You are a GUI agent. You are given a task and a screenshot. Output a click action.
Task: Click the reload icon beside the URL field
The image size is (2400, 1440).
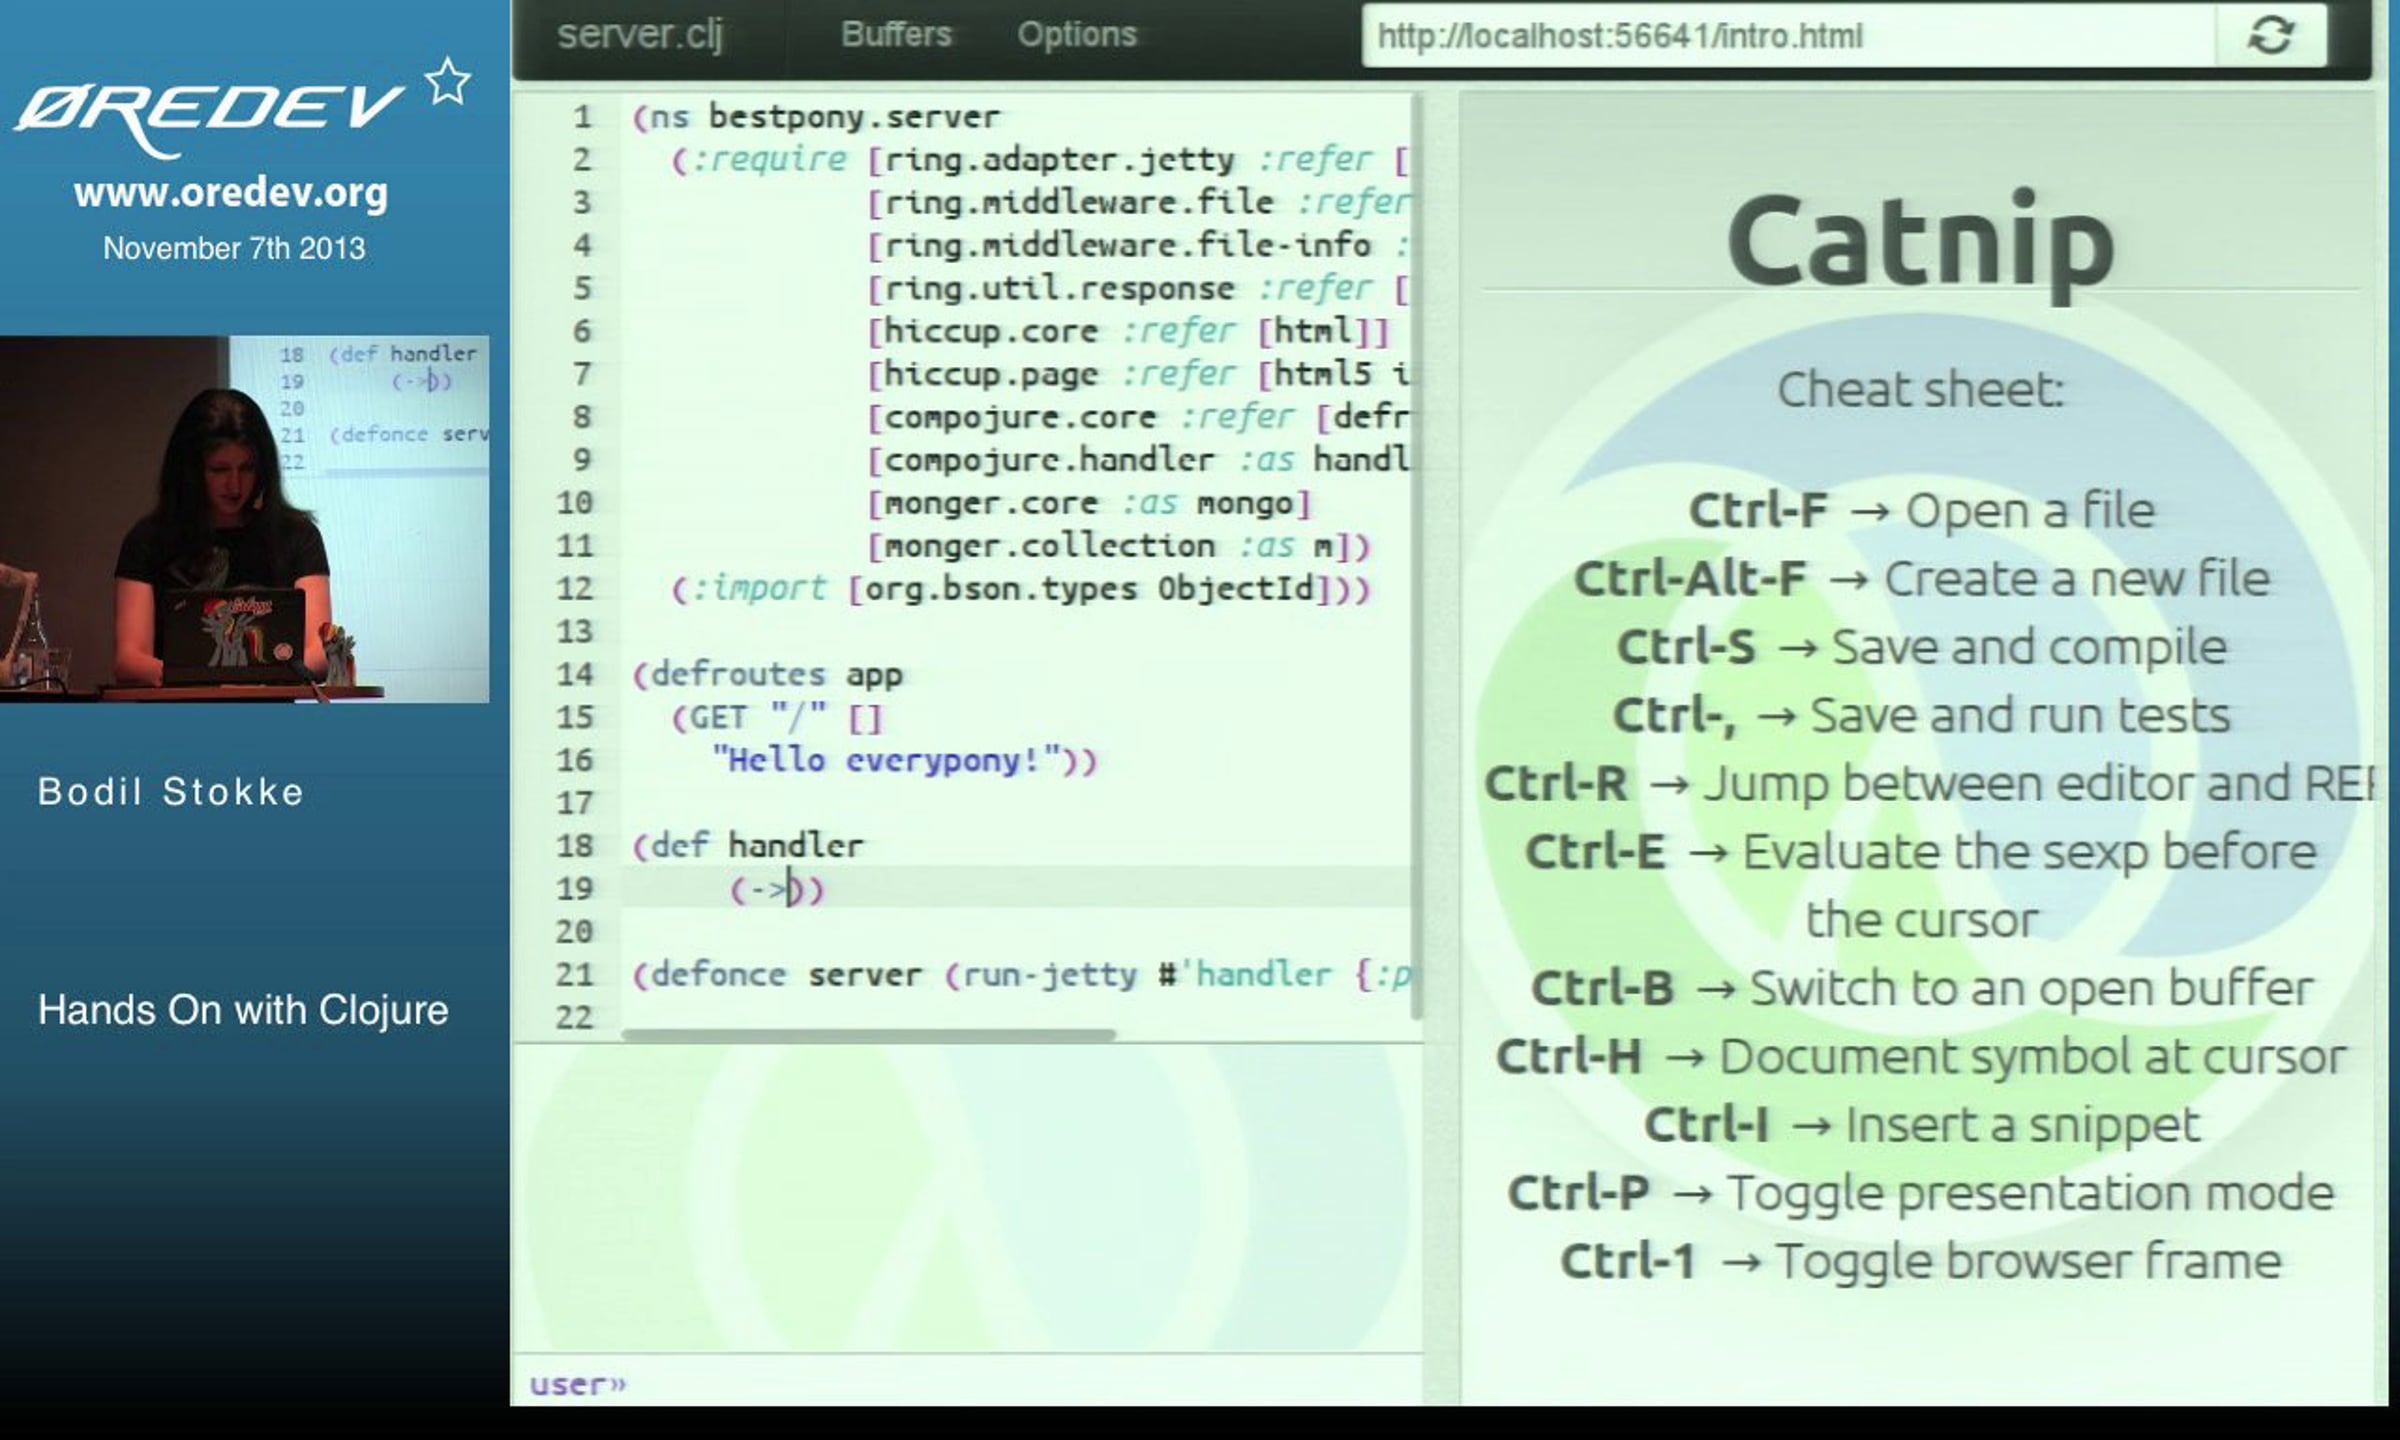[x=2271, y=36]
